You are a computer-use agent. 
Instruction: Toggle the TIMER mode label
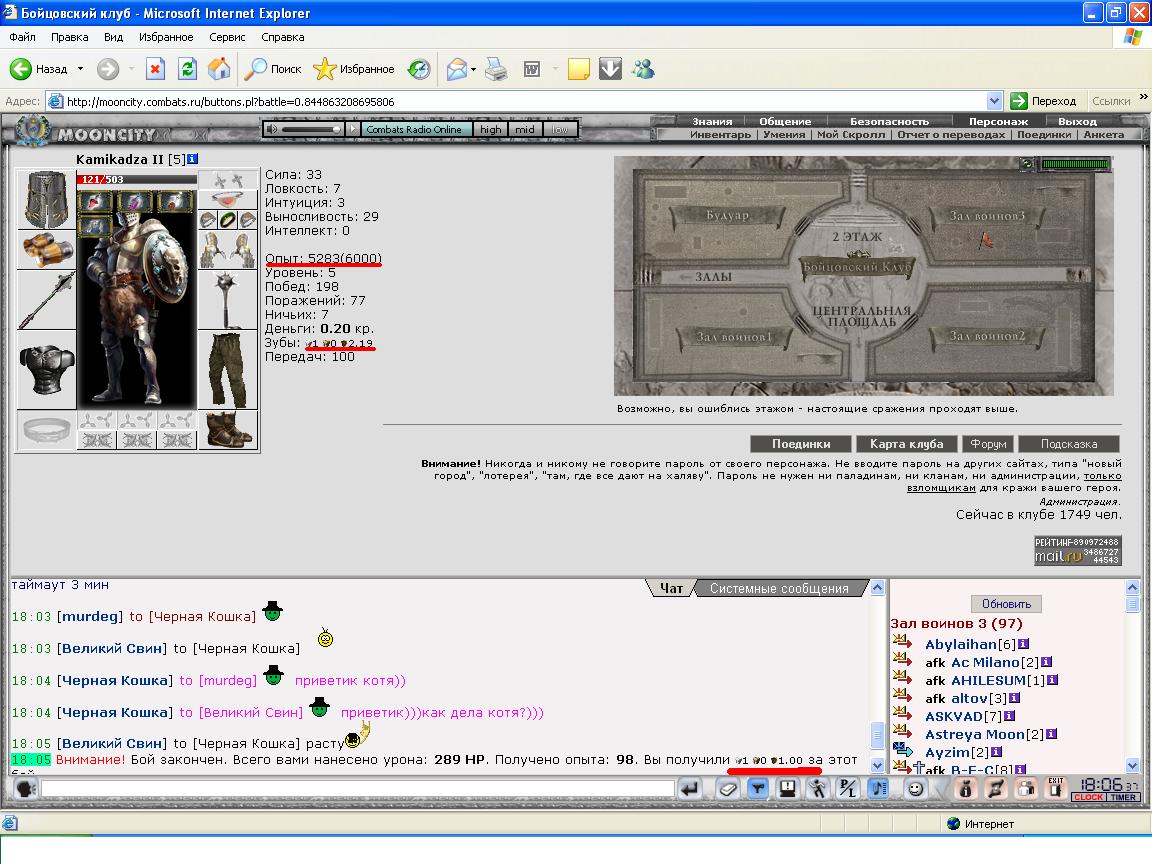(x=1123, y=797)
